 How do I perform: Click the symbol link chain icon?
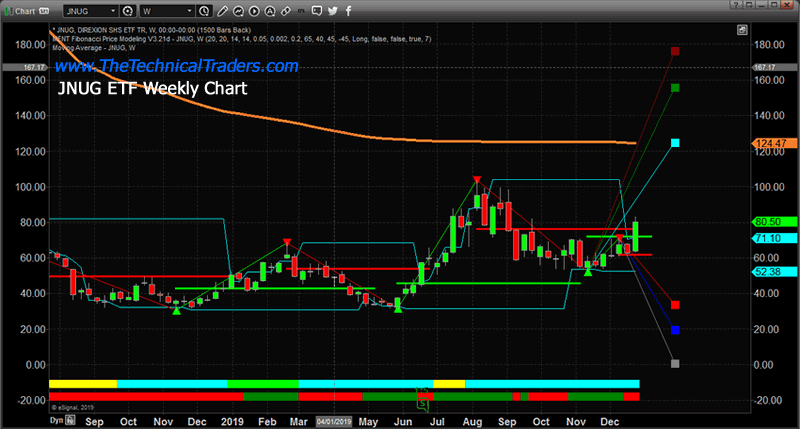tap(286, 11)
